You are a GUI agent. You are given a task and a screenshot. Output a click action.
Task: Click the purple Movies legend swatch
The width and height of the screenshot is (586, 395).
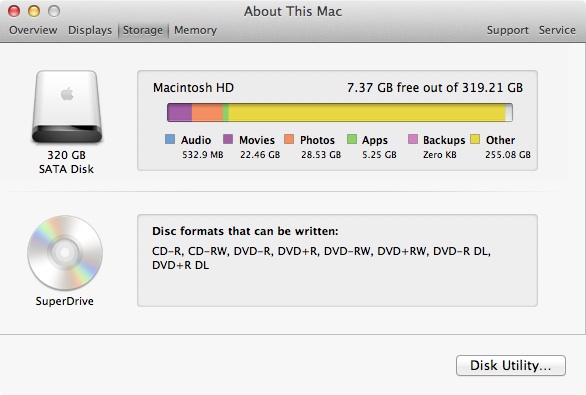tap(228, 139)
